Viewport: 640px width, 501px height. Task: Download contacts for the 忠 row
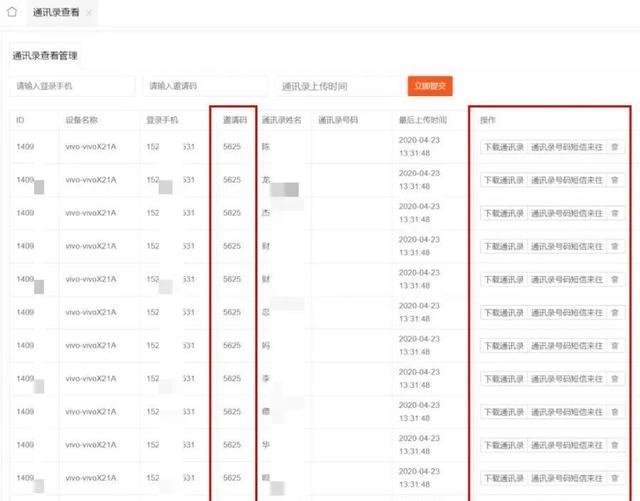tap(504, 313)
